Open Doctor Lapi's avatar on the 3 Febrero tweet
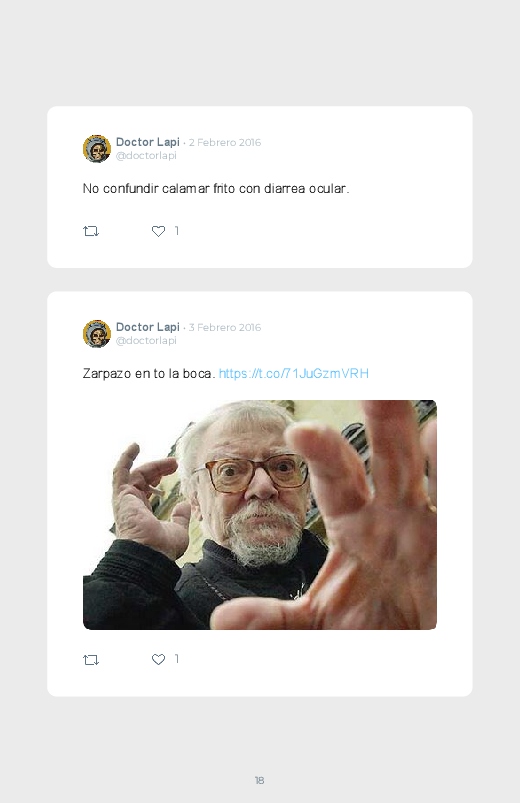The image size is (520, 803). pos(97,334)
